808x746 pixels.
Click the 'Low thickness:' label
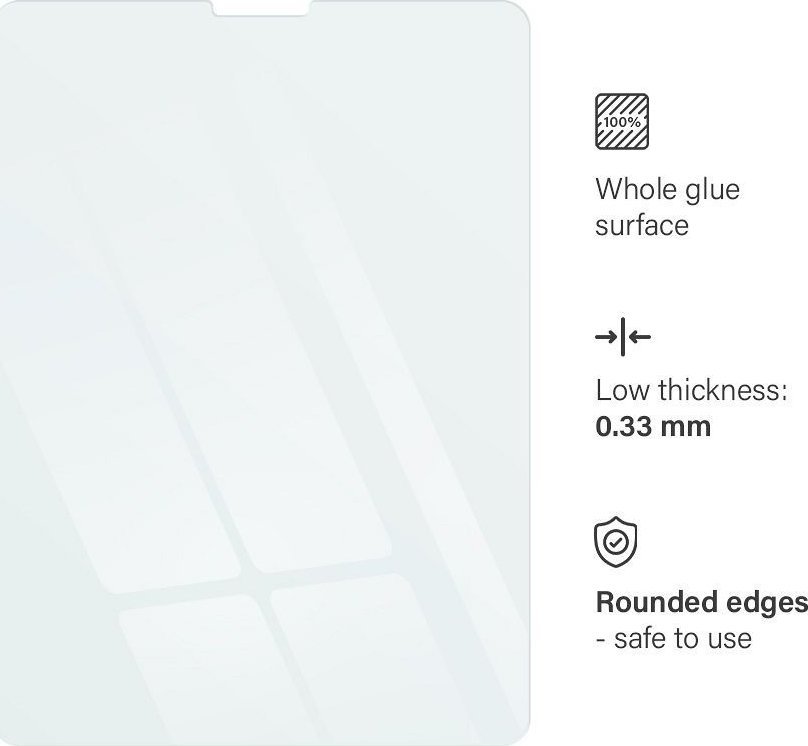pos(692,390)
